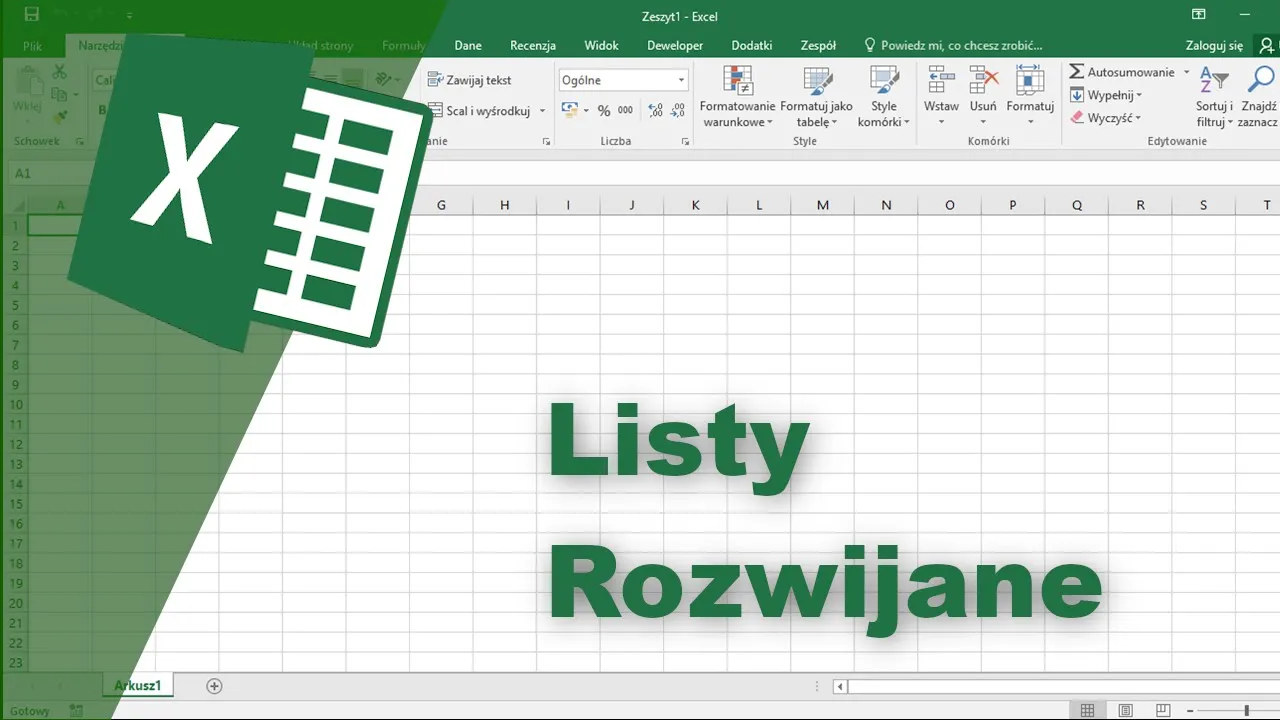Click the Style komórki icon

click(883, 81)
